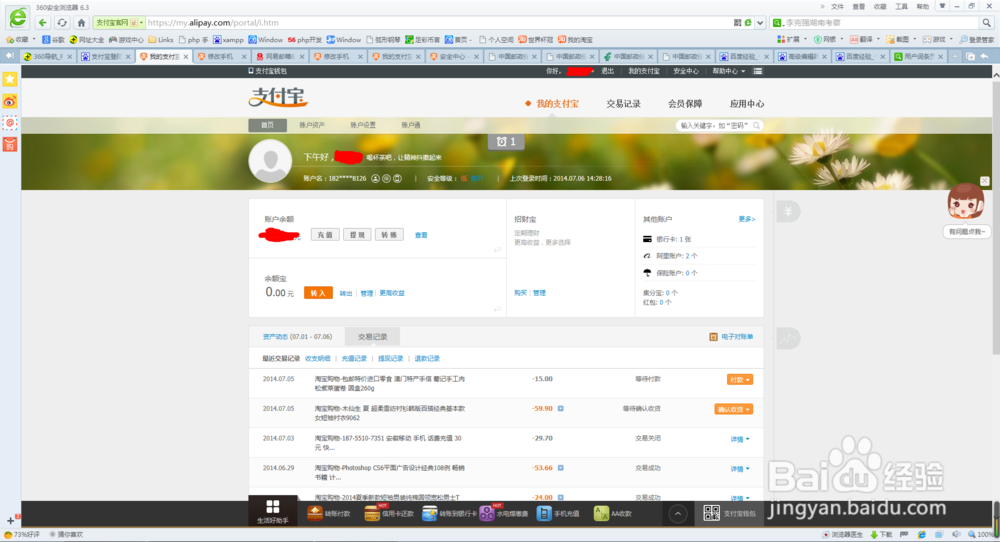The height and width of the screenshot is (542, 1000).
Task: Select the 账户资产 sub-navigation tab
Action: click(312, 125)
